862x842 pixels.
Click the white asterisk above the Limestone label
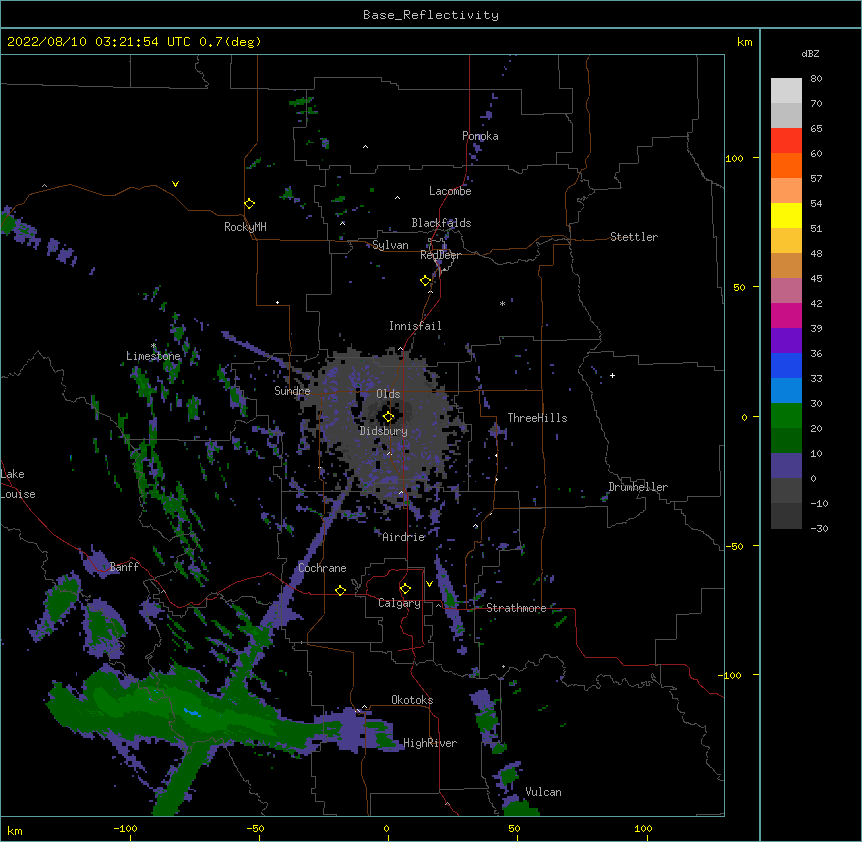153,346
